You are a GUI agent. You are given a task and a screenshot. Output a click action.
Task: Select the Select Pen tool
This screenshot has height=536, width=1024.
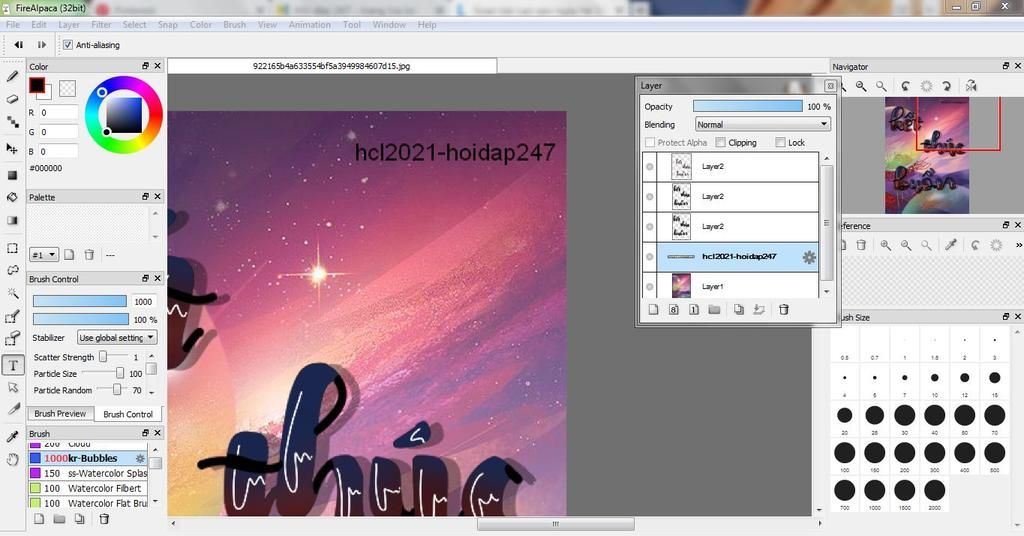(12, 317)
